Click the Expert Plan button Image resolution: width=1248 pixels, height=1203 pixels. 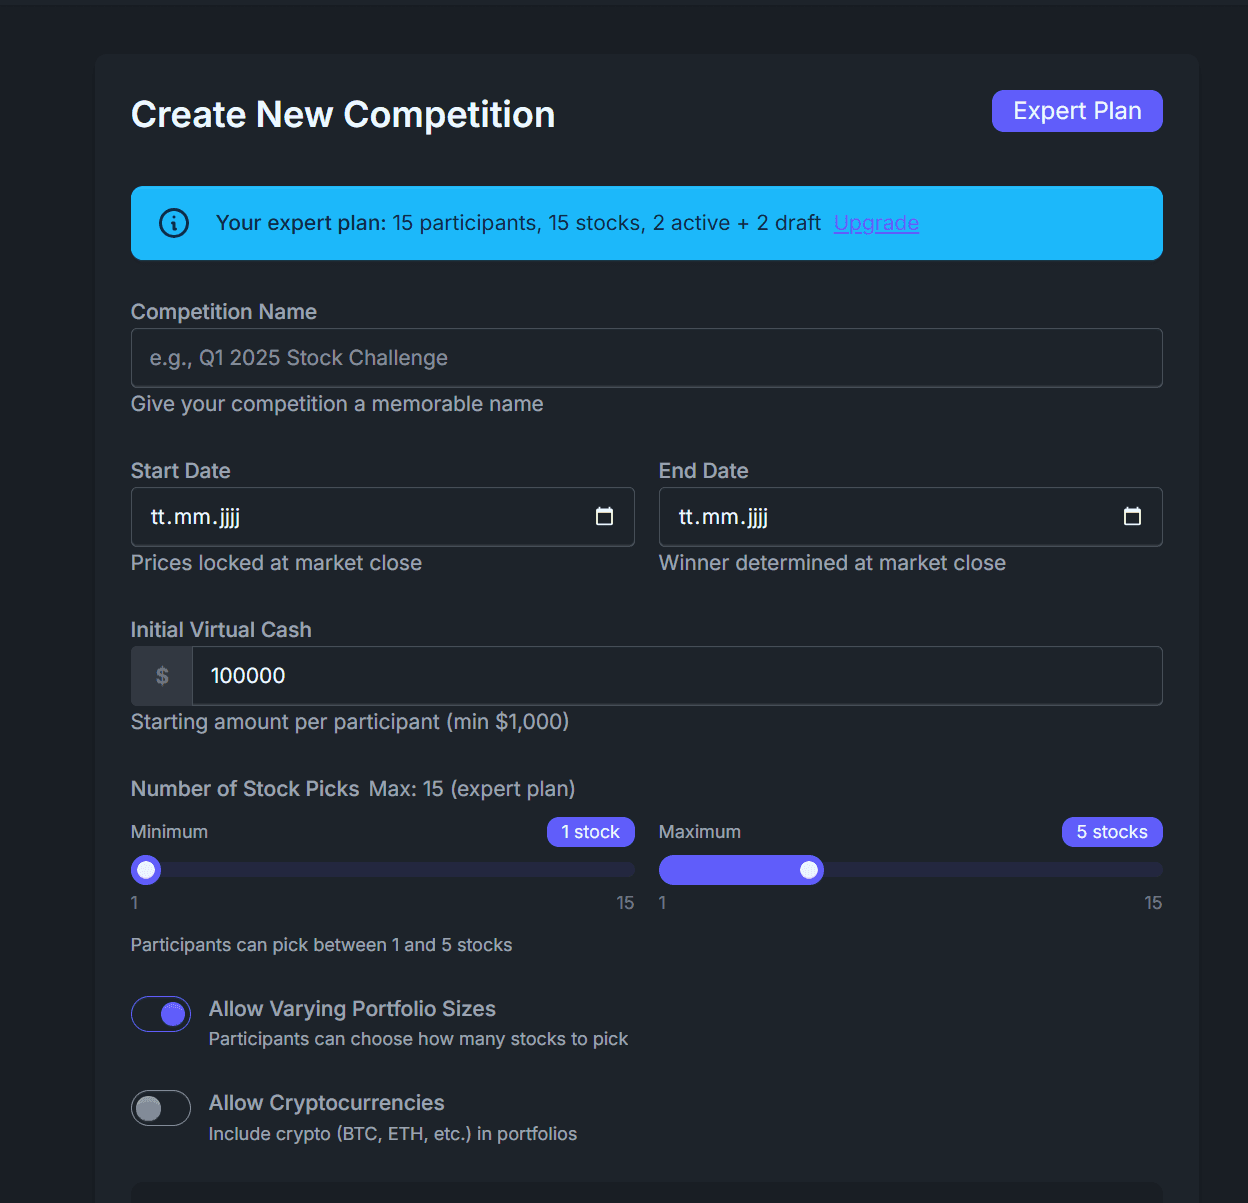[x=1076, y=111]
